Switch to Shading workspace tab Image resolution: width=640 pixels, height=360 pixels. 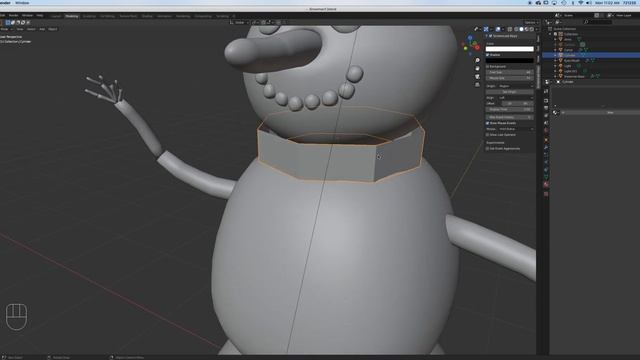(x=147, y=16)
